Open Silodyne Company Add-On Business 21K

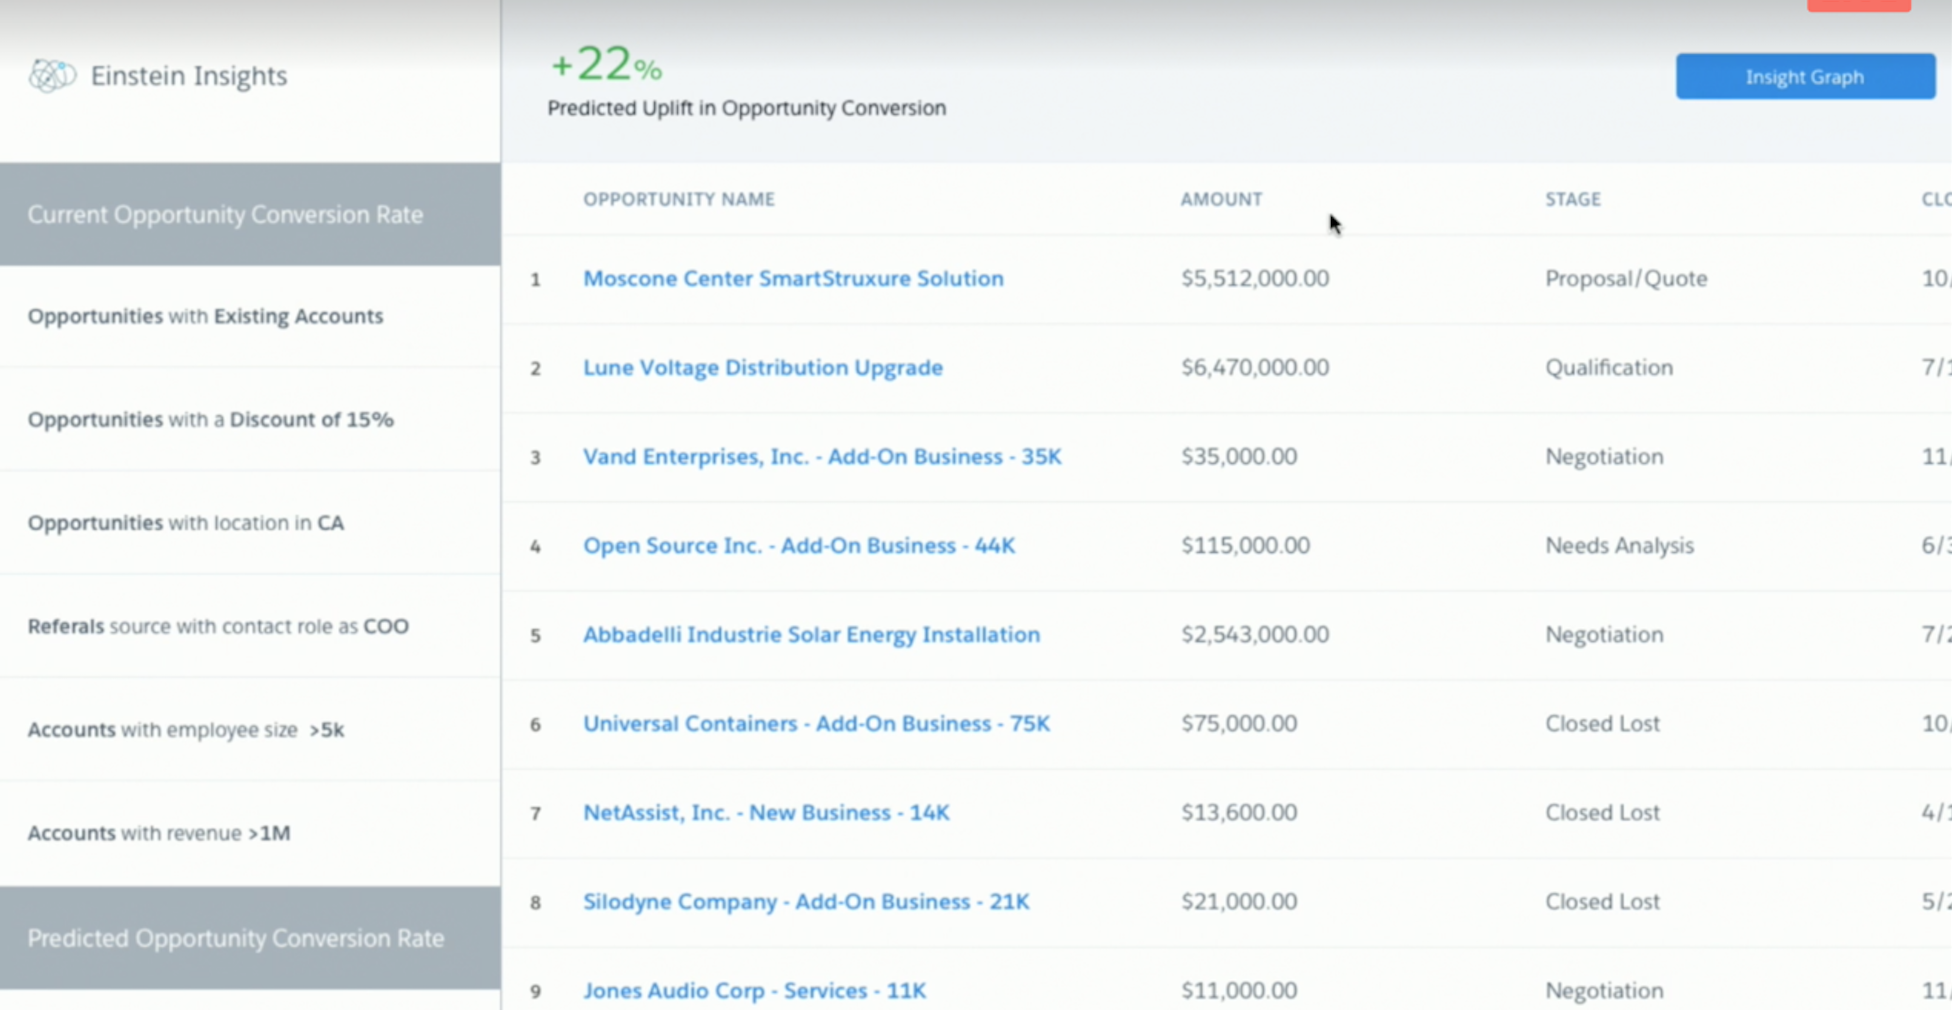(806, 901)
